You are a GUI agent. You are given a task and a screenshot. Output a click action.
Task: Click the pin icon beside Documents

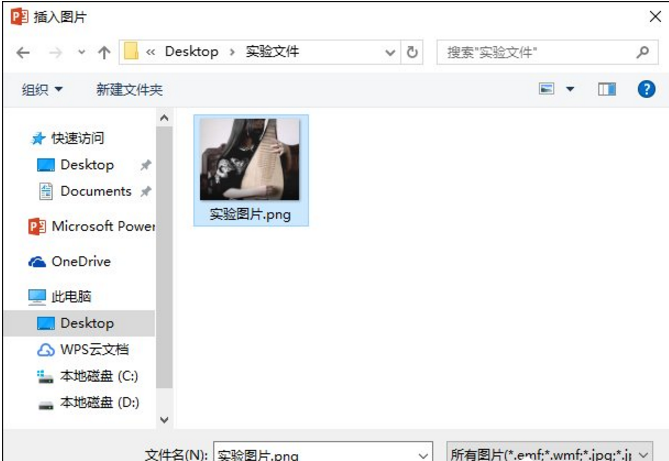(146, 191)
